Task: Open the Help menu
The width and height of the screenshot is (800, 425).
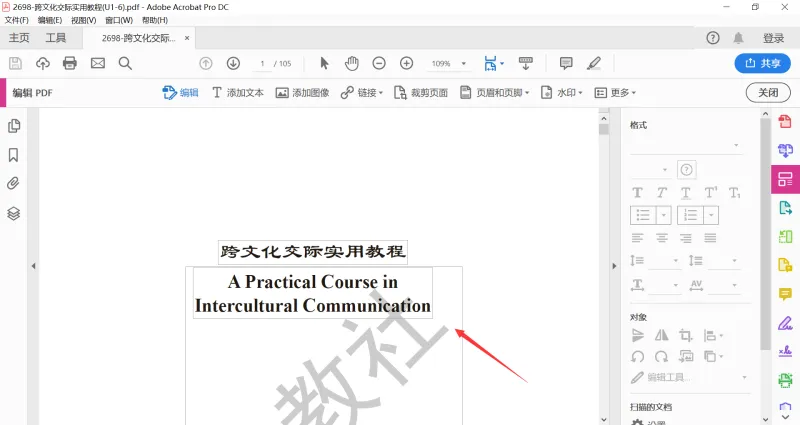Action: 155,20
